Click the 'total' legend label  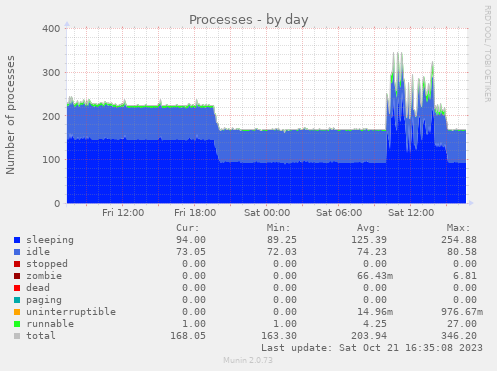[x=41, y=336]
